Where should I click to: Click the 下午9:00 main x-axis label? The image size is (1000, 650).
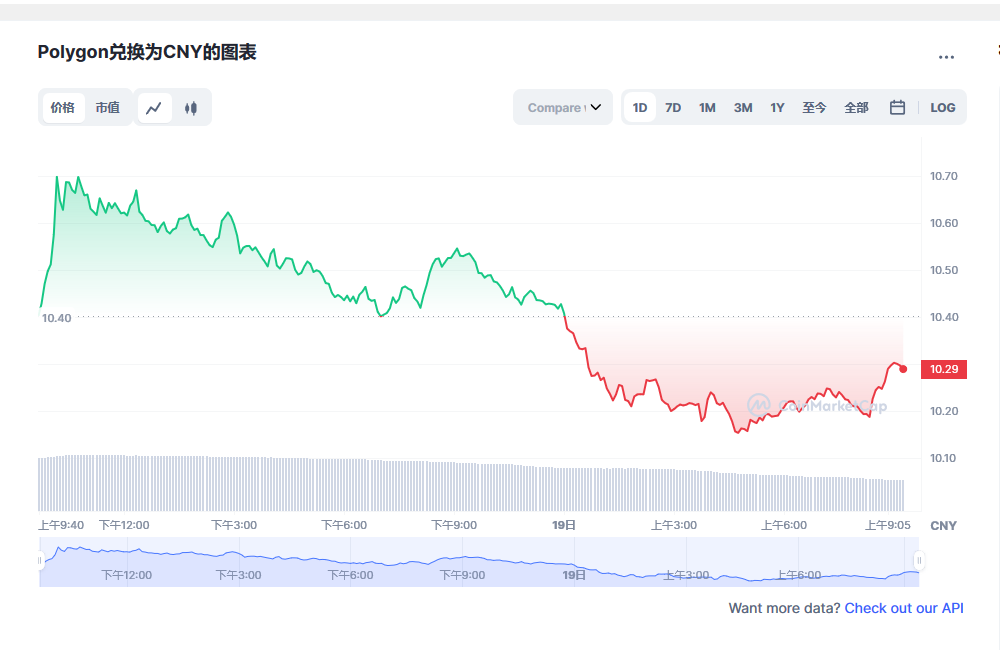click(454, 525)
